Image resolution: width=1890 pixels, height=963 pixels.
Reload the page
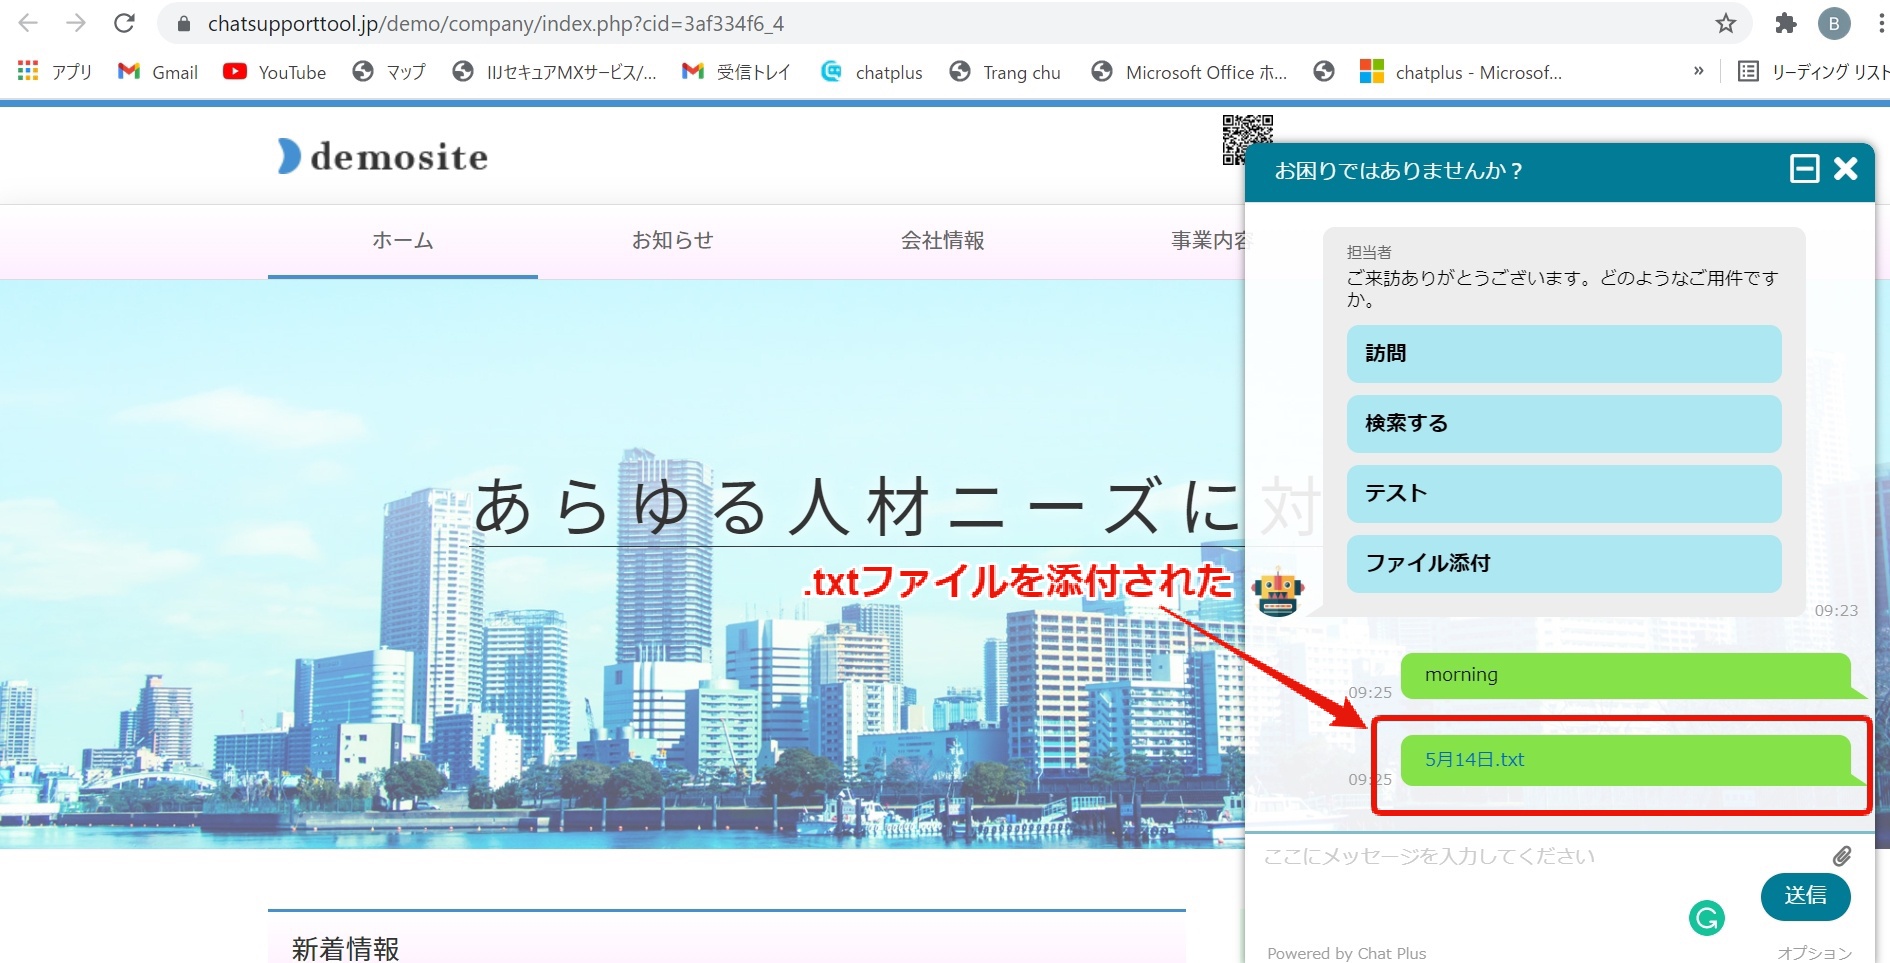[x=124, y=24]
